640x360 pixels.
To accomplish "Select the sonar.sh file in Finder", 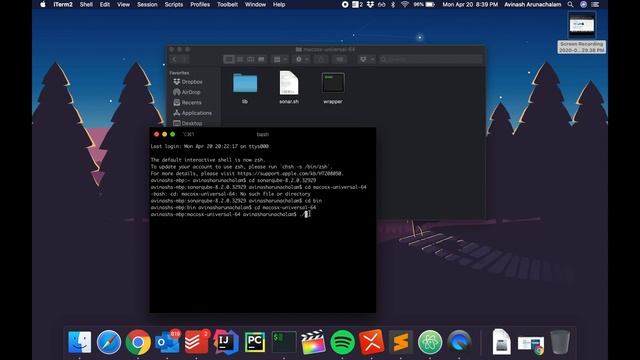I will (289, 87).
